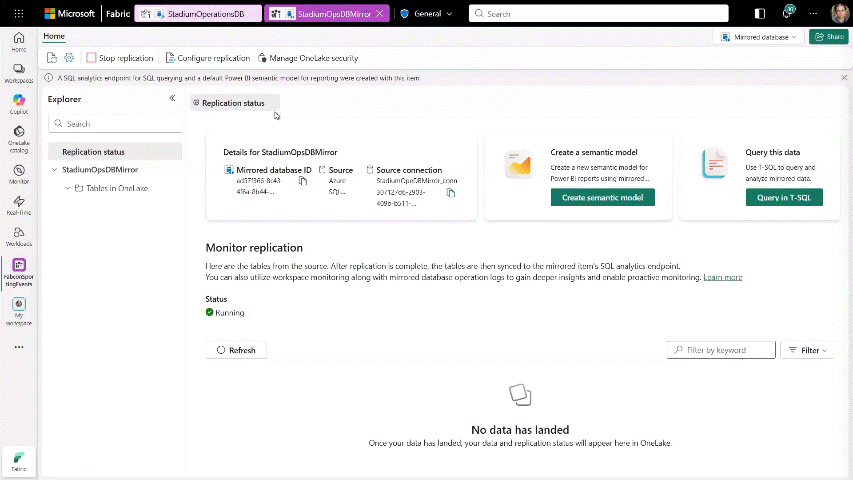The image size is (853, 480).
Task: Open My workspace in the sidebar
Action: click(18, 311)
